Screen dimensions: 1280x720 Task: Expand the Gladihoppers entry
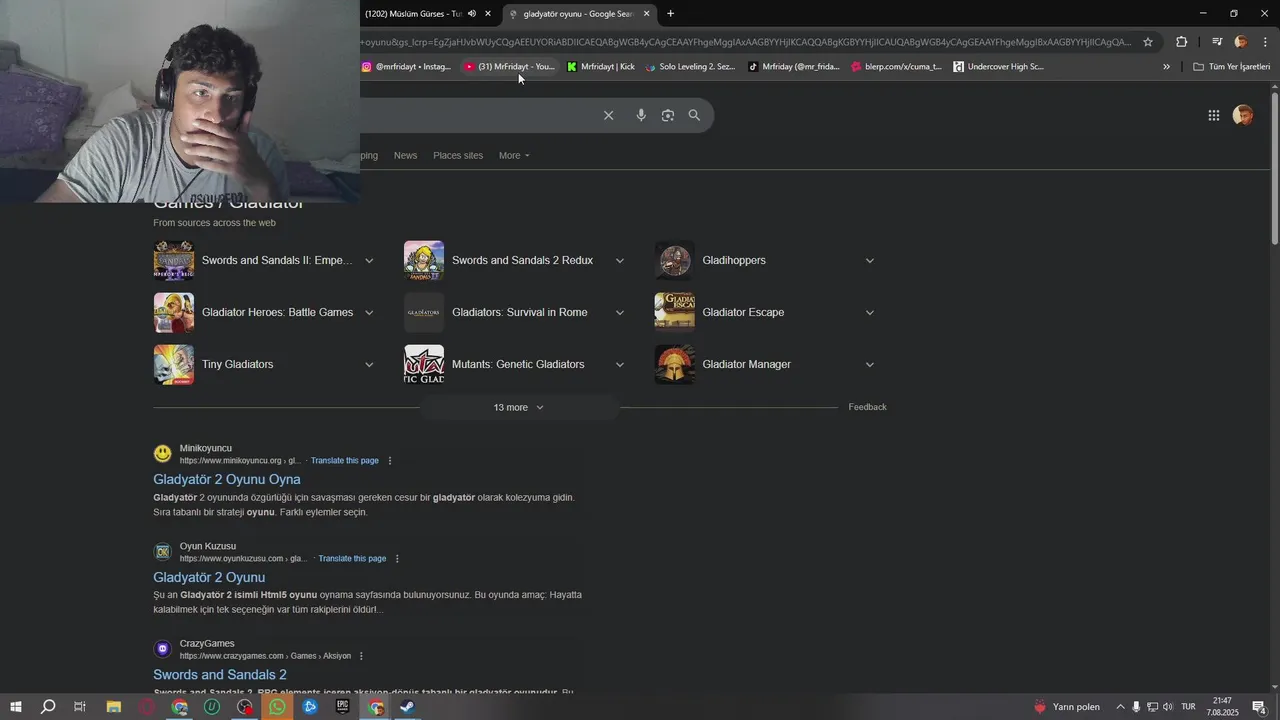869,260
